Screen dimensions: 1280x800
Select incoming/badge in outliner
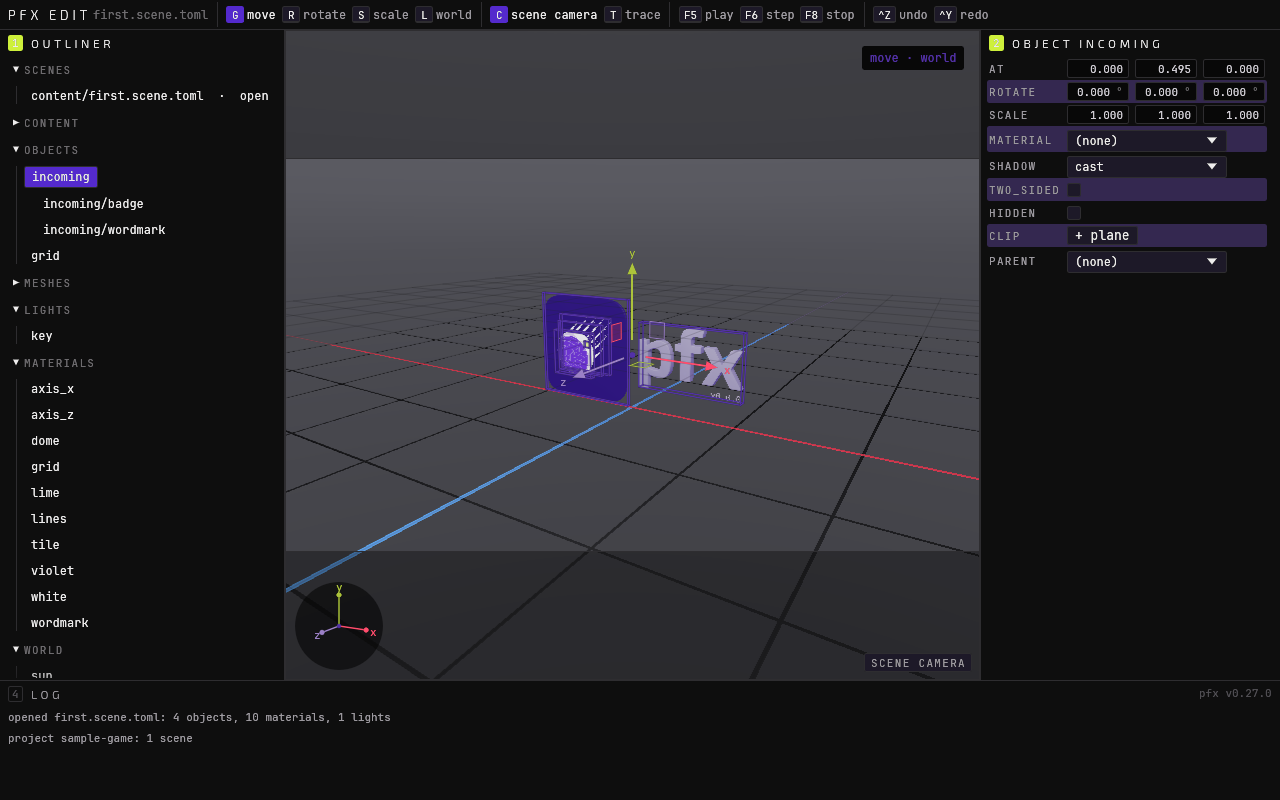pos(93,204)
